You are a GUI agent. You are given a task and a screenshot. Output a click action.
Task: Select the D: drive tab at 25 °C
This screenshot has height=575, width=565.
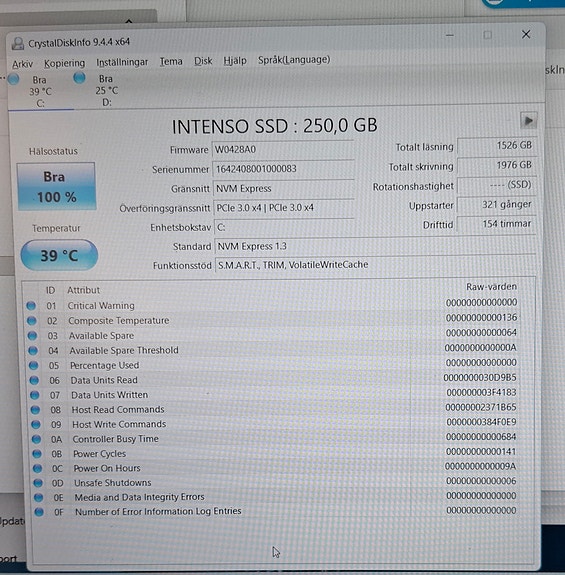106,91
